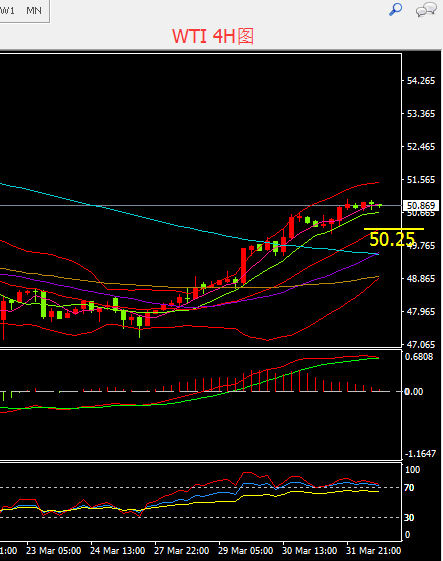The image size is (443, 561).
Task: Click the 53.365 price axis value
Action: (421, 113)
